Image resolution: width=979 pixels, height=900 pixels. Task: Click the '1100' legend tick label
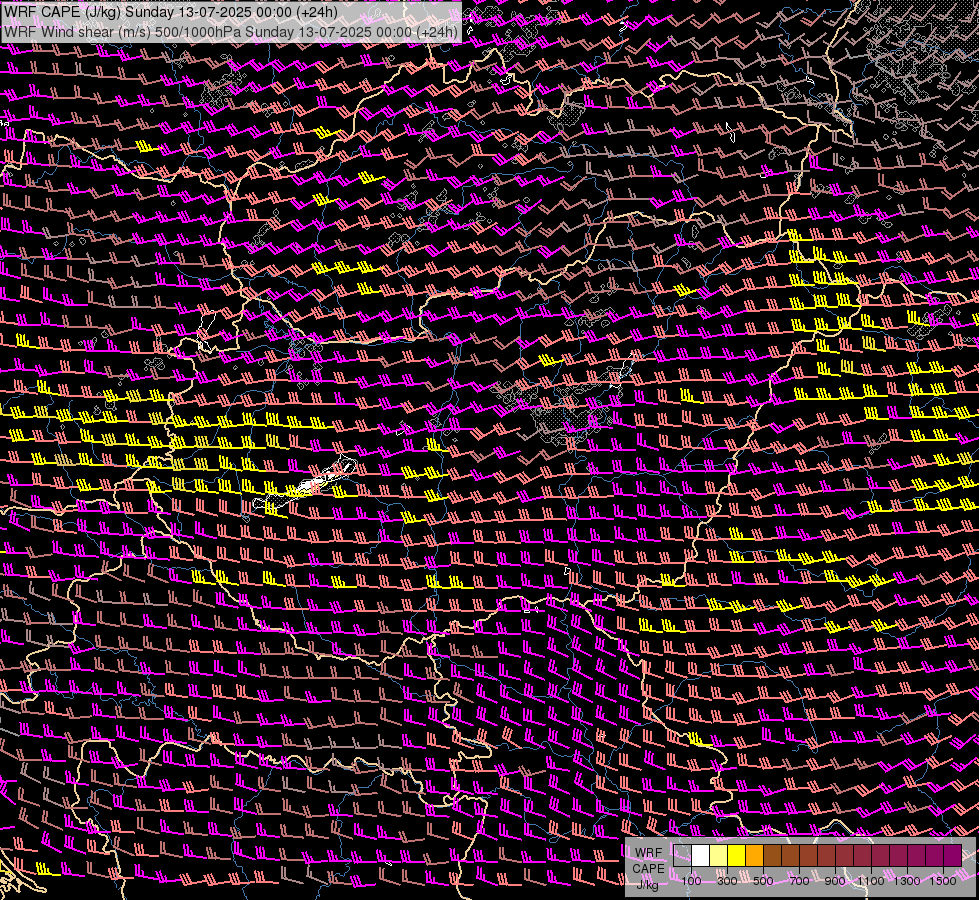tap(871, 881)
